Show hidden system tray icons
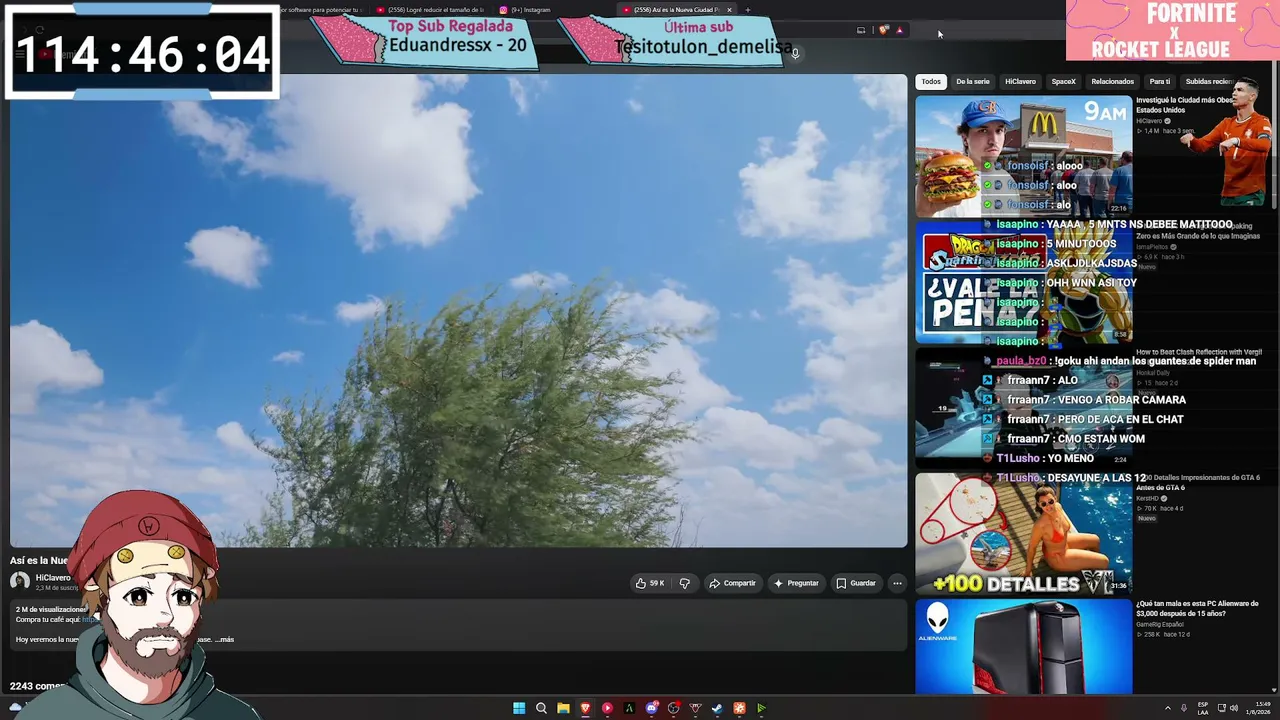The image size is (1280, 720). point(1167,708)
